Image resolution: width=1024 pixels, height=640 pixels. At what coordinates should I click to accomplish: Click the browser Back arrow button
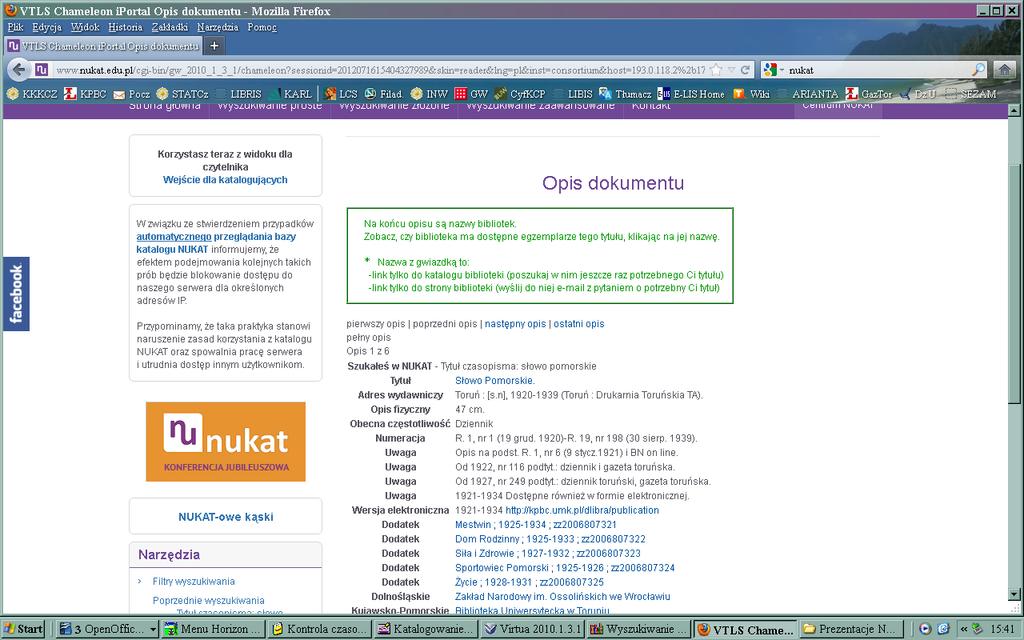(x=19, y=70)
